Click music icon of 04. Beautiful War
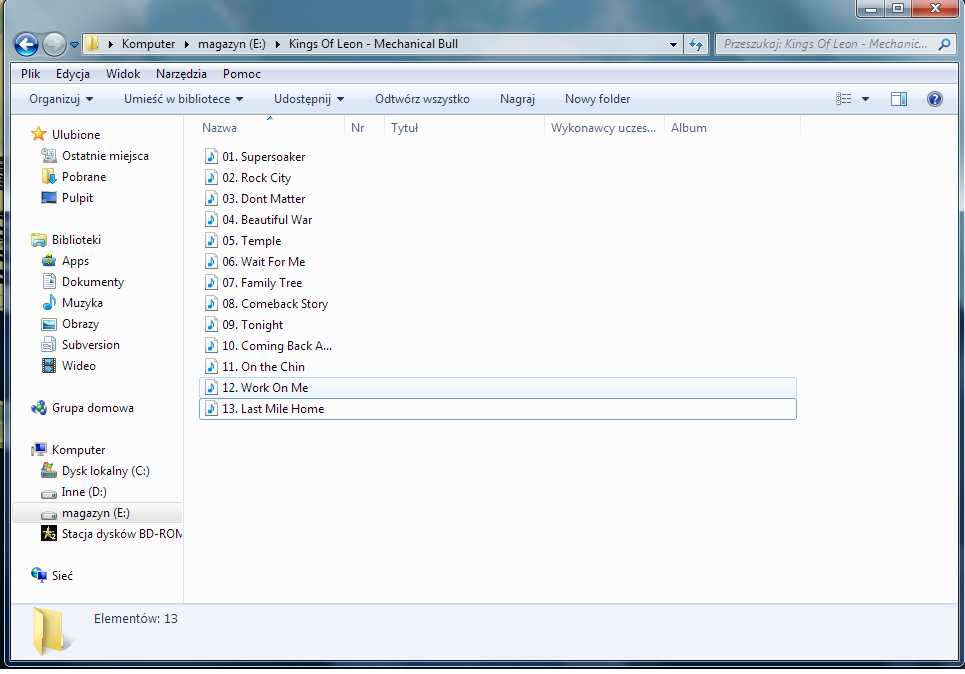Screen dimensions: 965x674 click(211, 219)
